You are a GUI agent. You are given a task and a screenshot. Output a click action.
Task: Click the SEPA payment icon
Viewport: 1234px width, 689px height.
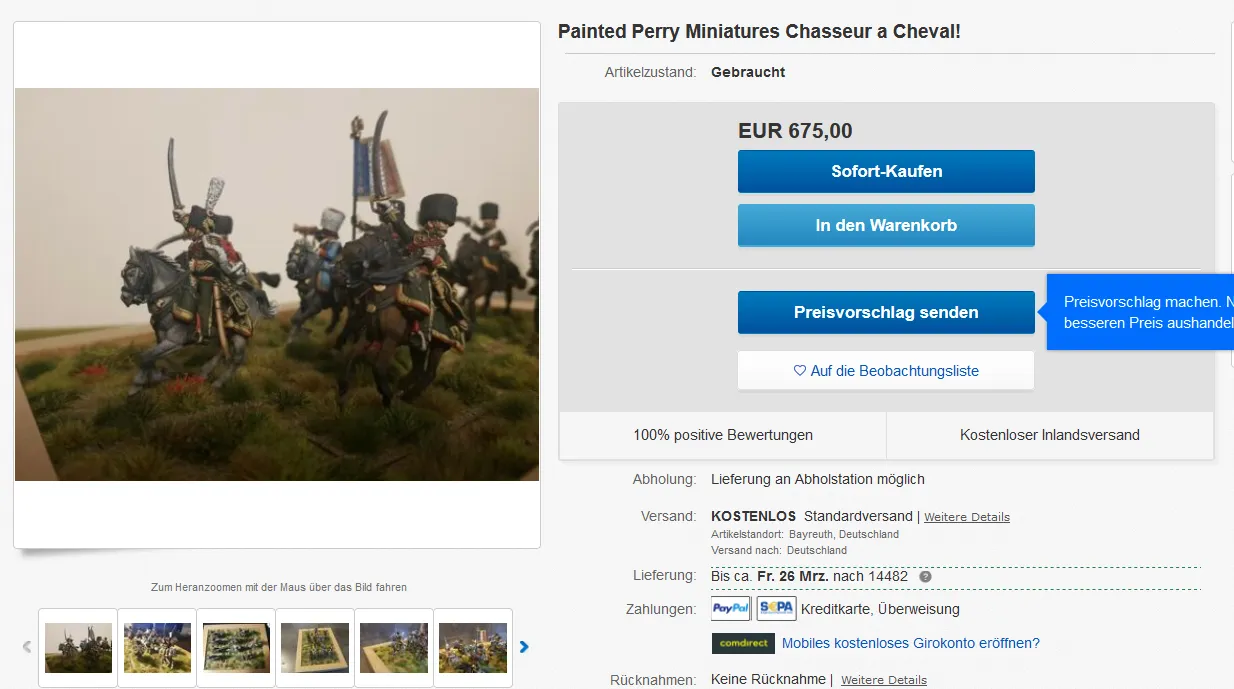(x=776, y=608)
